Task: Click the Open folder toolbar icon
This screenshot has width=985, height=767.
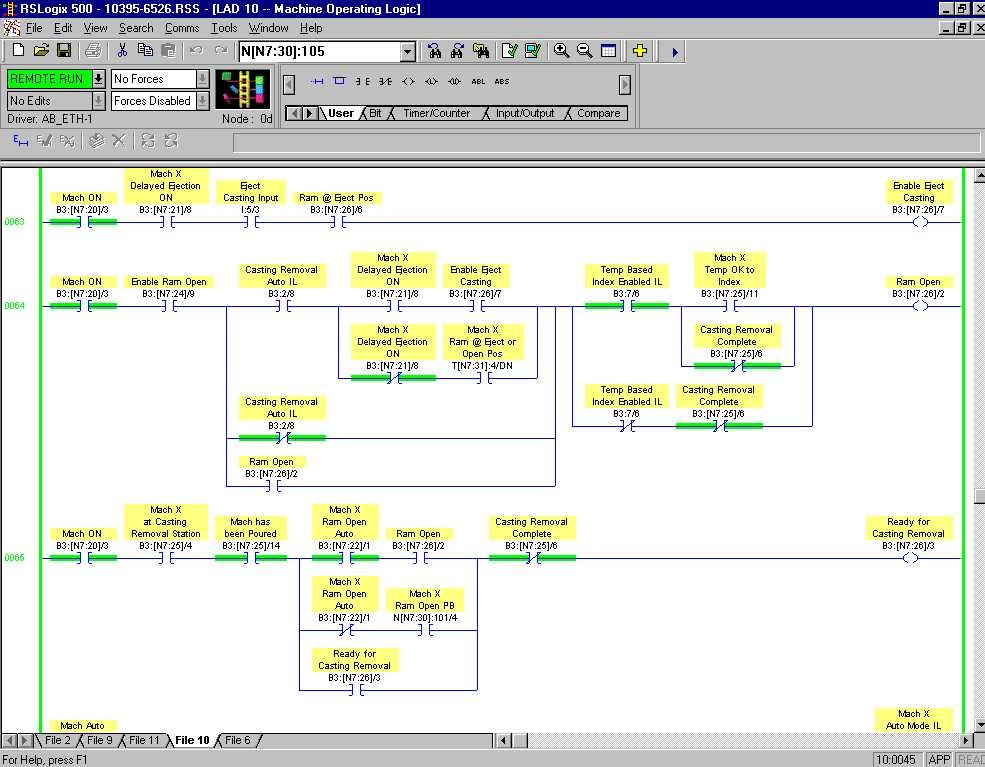Action: coord(41,51)
